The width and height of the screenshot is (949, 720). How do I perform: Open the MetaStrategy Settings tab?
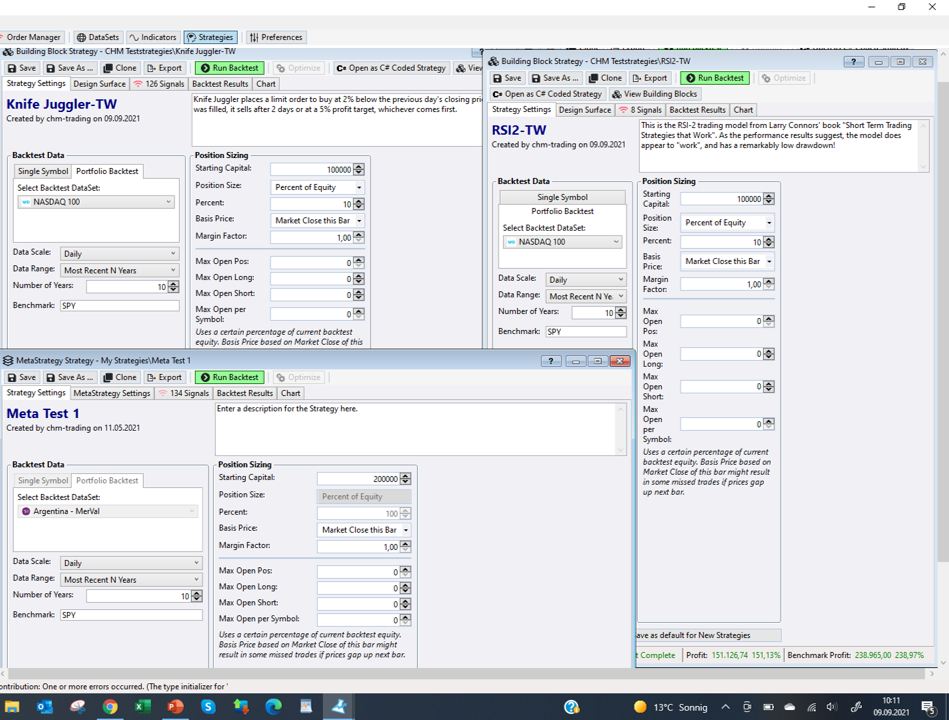coord(111,393)
